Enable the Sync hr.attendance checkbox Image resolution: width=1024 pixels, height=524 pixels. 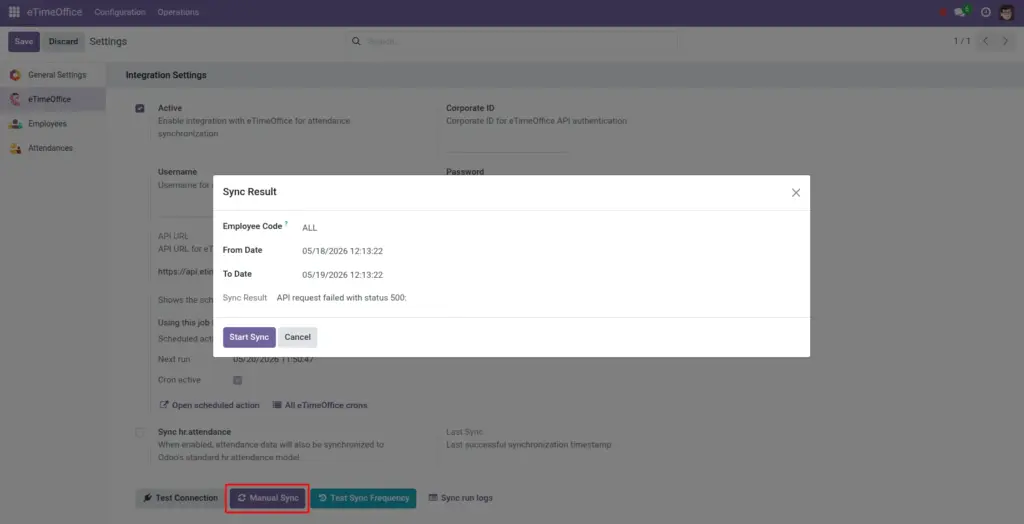pos(140,433)
